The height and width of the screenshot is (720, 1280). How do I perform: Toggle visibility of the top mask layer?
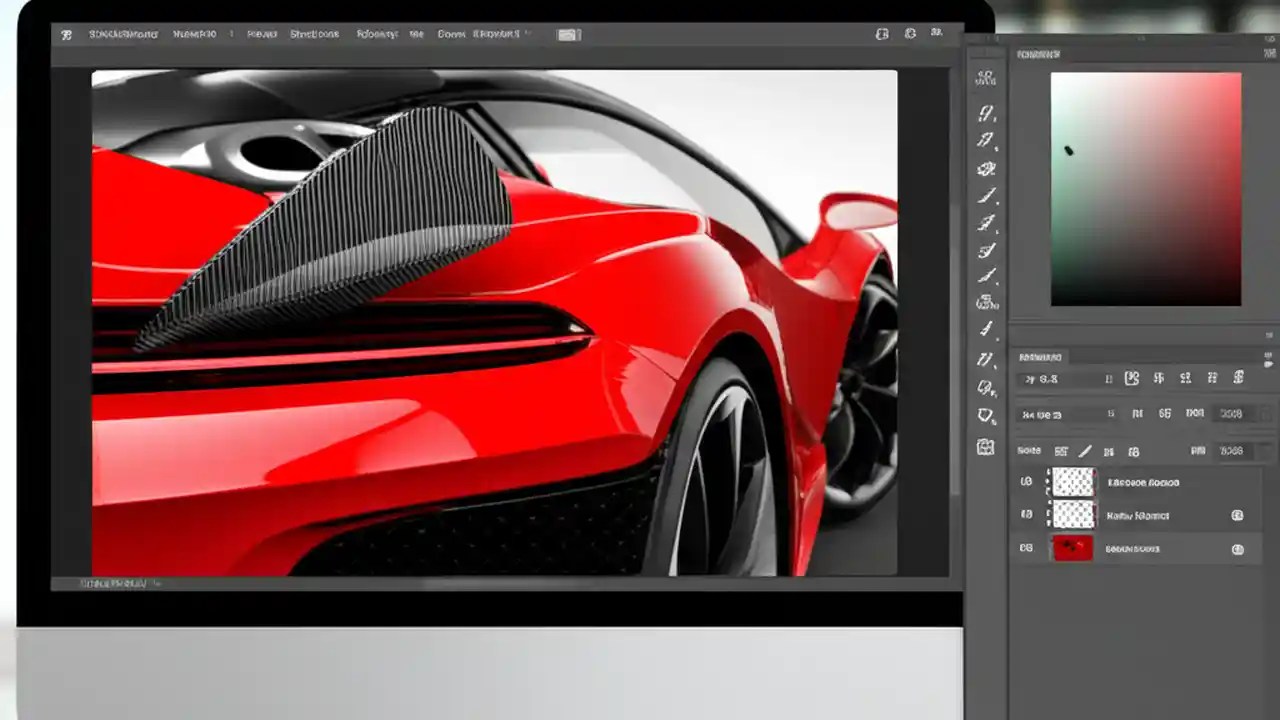click(x=1025, y=483)
